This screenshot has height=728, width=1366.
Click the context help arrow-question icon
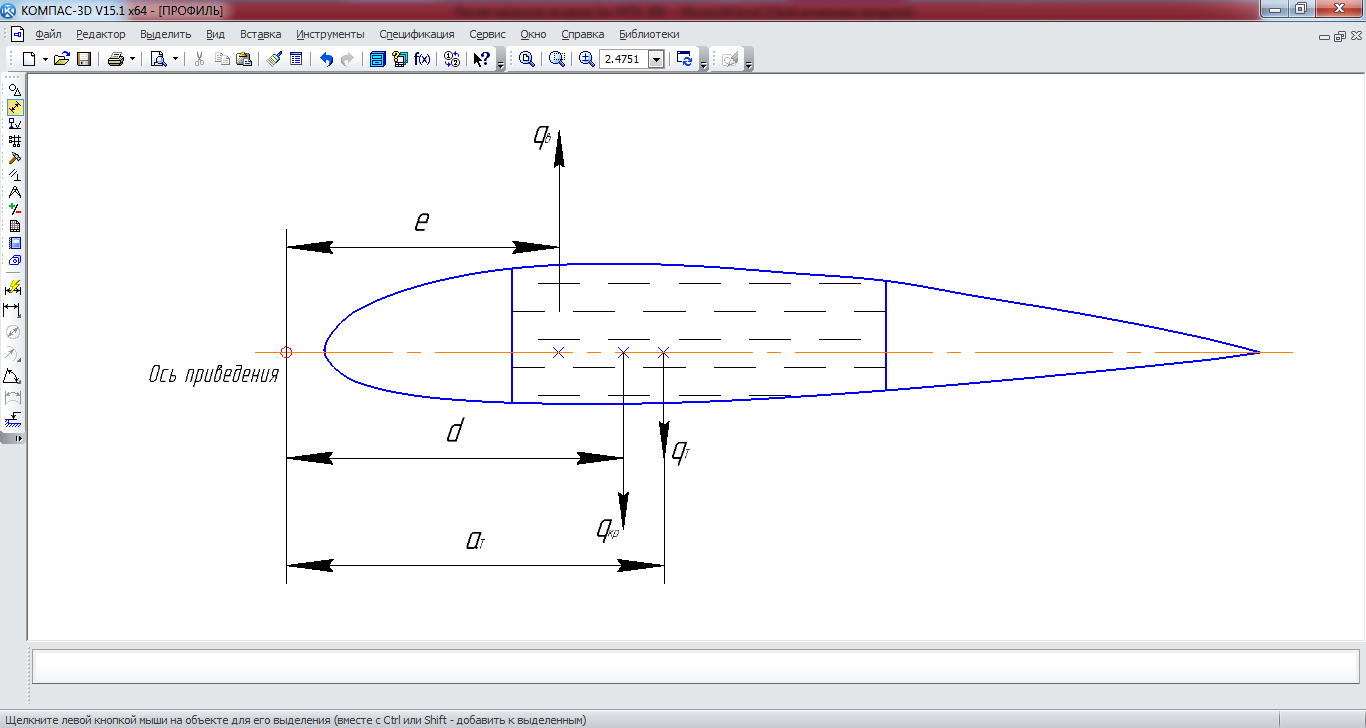coord(481,59)
